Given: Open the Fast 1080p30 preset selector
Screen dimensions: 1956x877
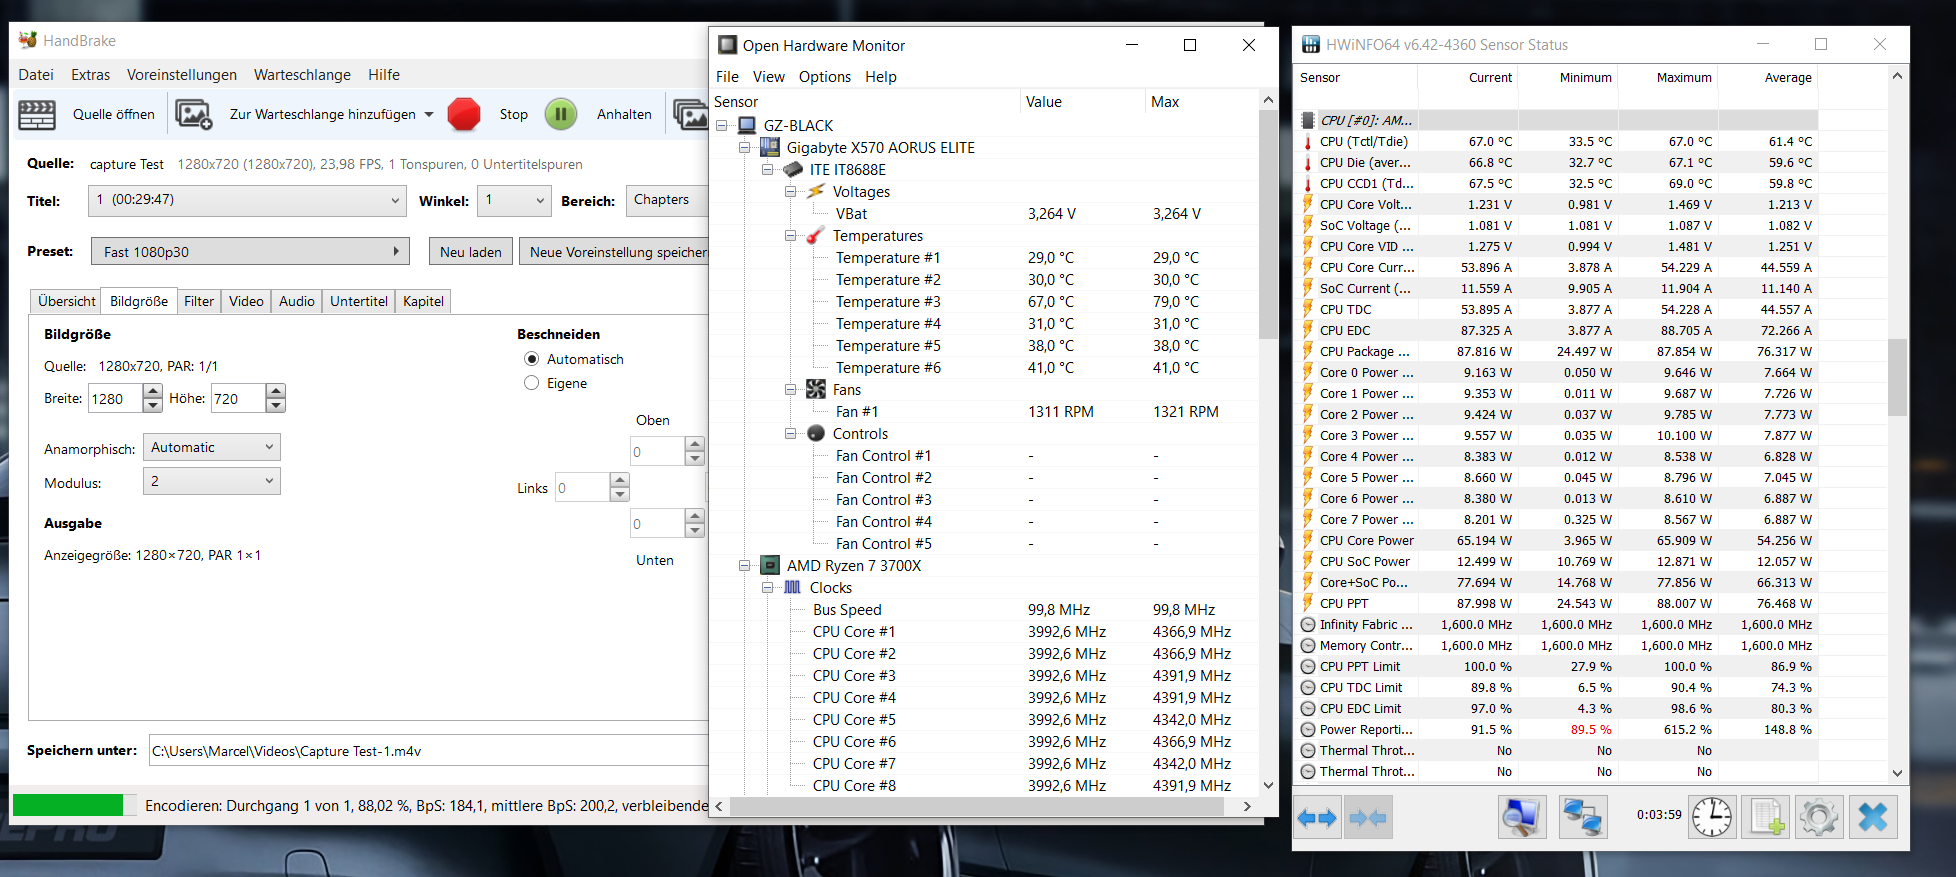Looking at the screenshot, I should click(251, 252).
